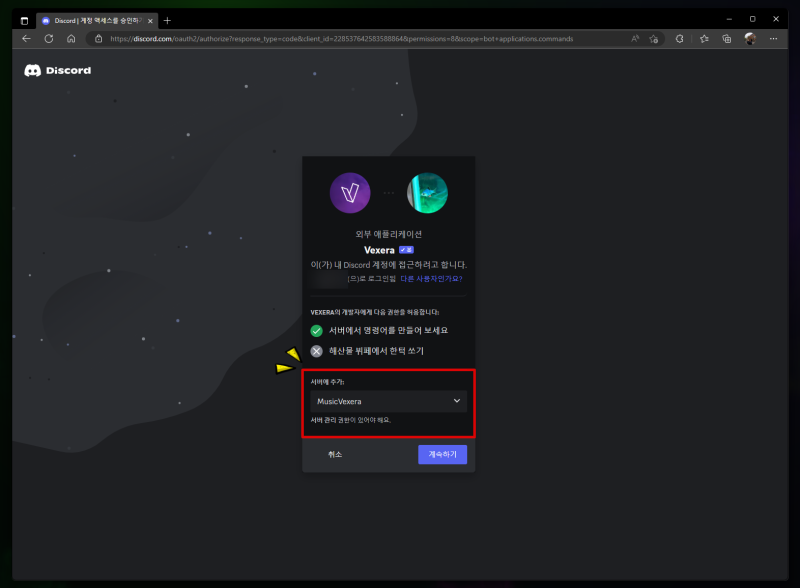
Task: Open a new browser tab
Action: [167, 21]
